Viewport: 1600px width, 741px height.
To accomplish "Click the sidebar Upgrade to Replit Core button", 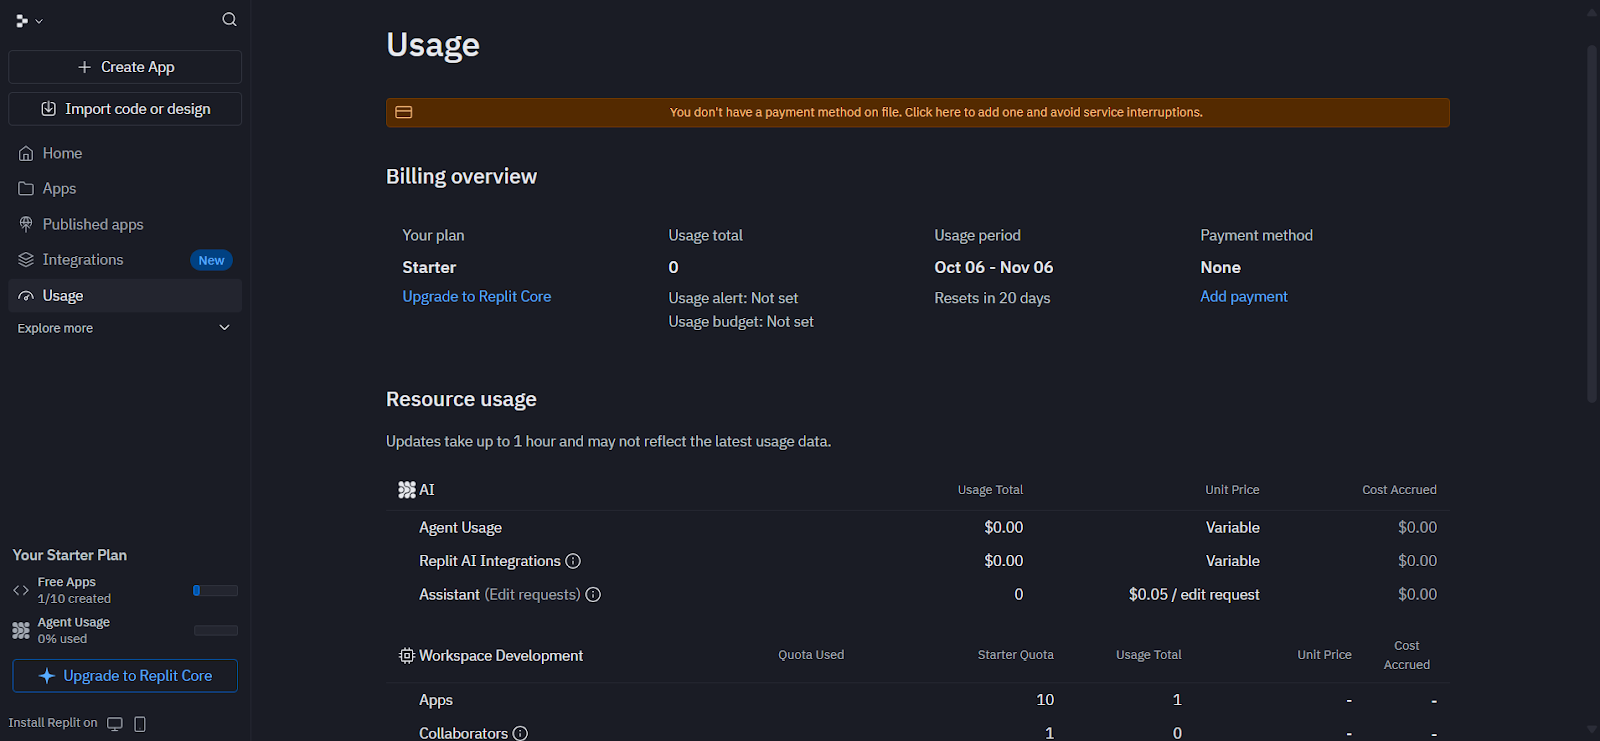I will click(125, 676).
